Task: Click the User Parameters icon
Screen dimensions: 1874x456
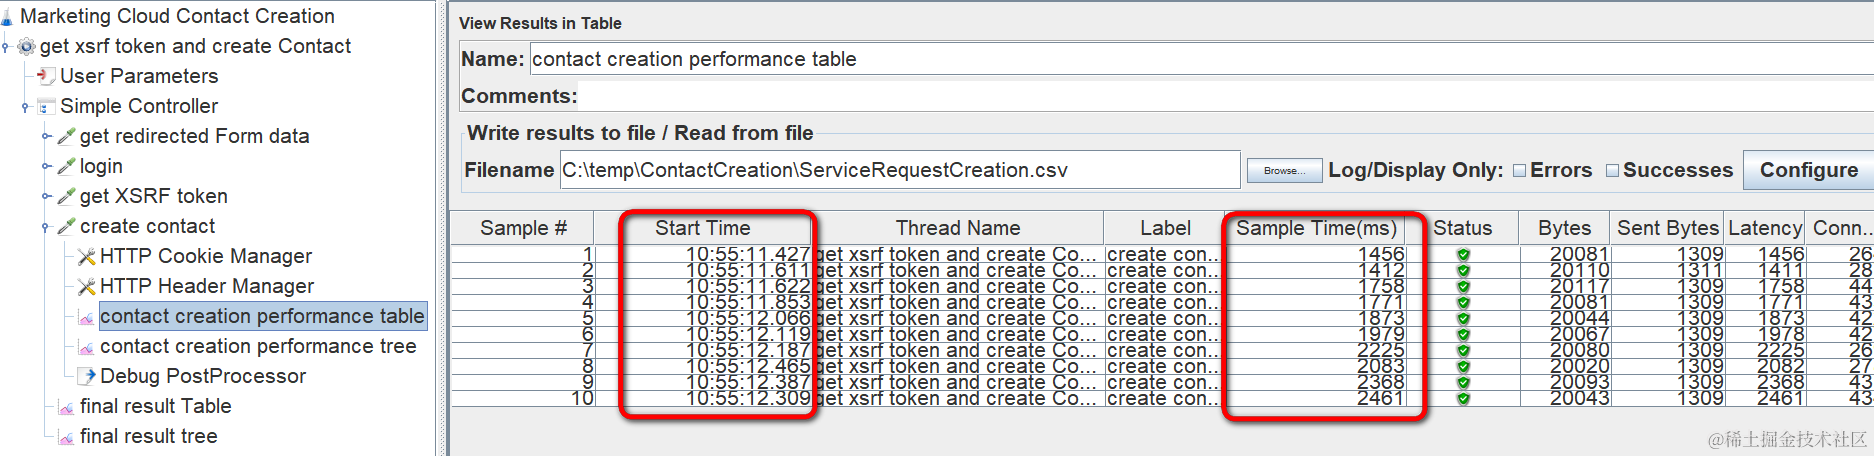Action: [x=47, y=76]
